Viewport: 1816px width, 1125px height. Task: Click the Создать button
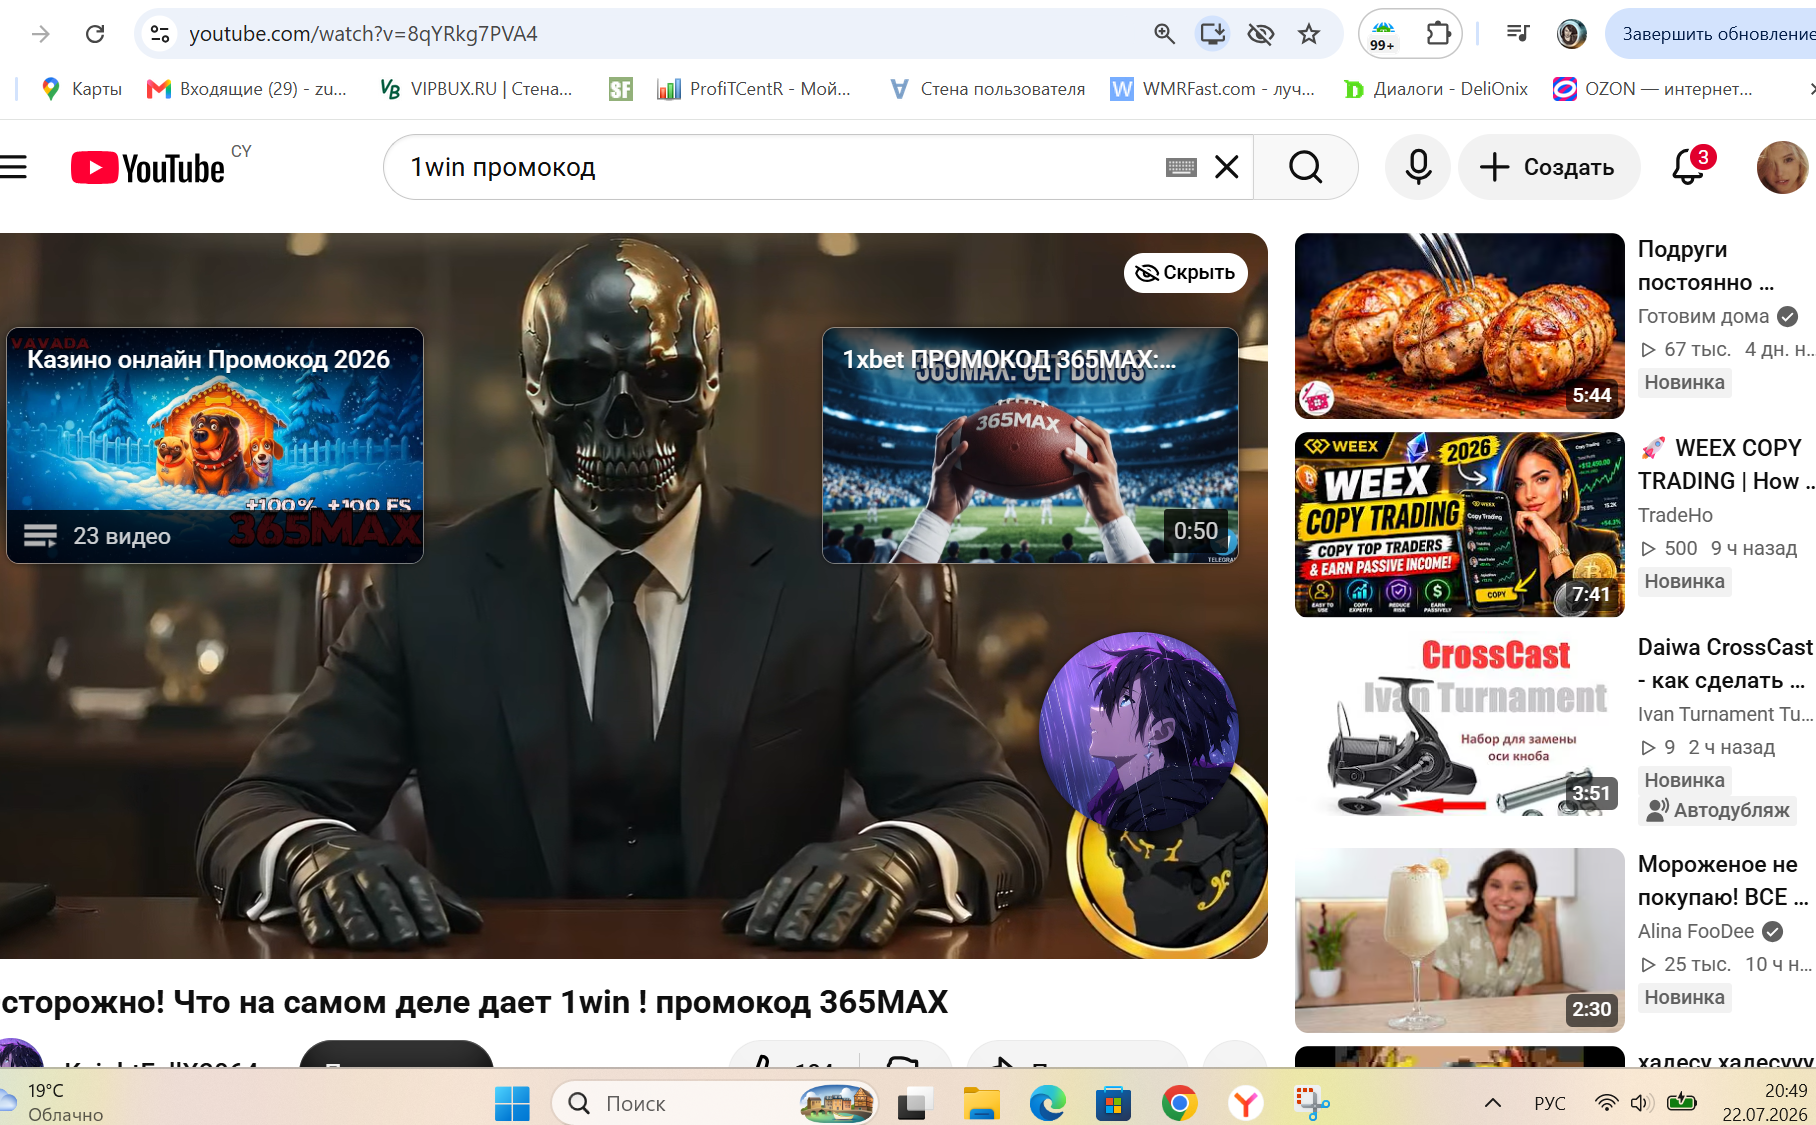tap(1549, 167)
